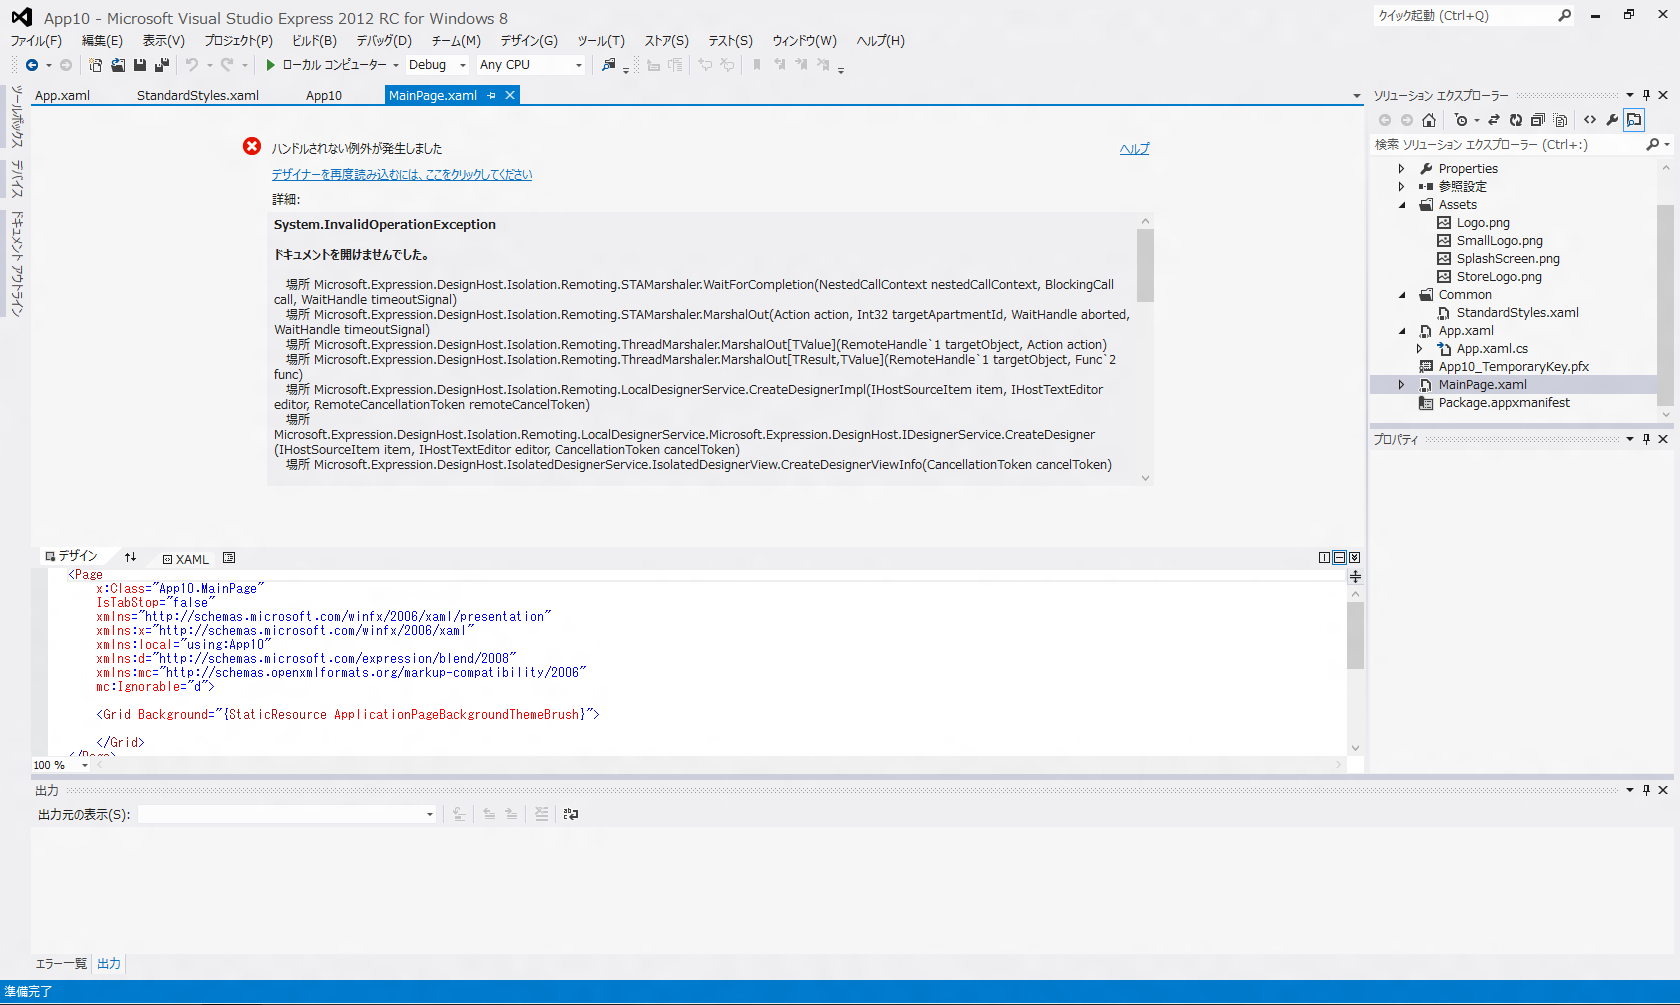Toggle auto-hide pin on Properties panel
Viewport: 1680px width, 1005px height.
(1646, 439)
